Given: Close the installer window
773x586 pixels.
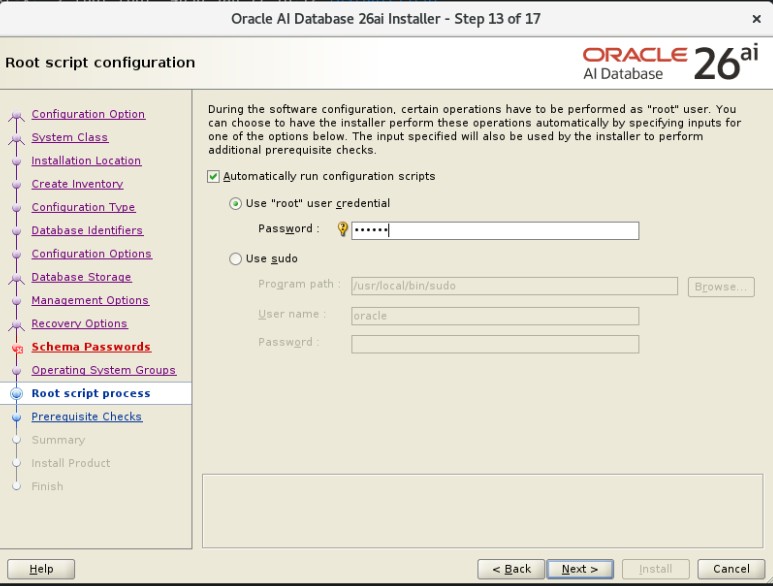Looking at the screenshot, I should (756, 19).
